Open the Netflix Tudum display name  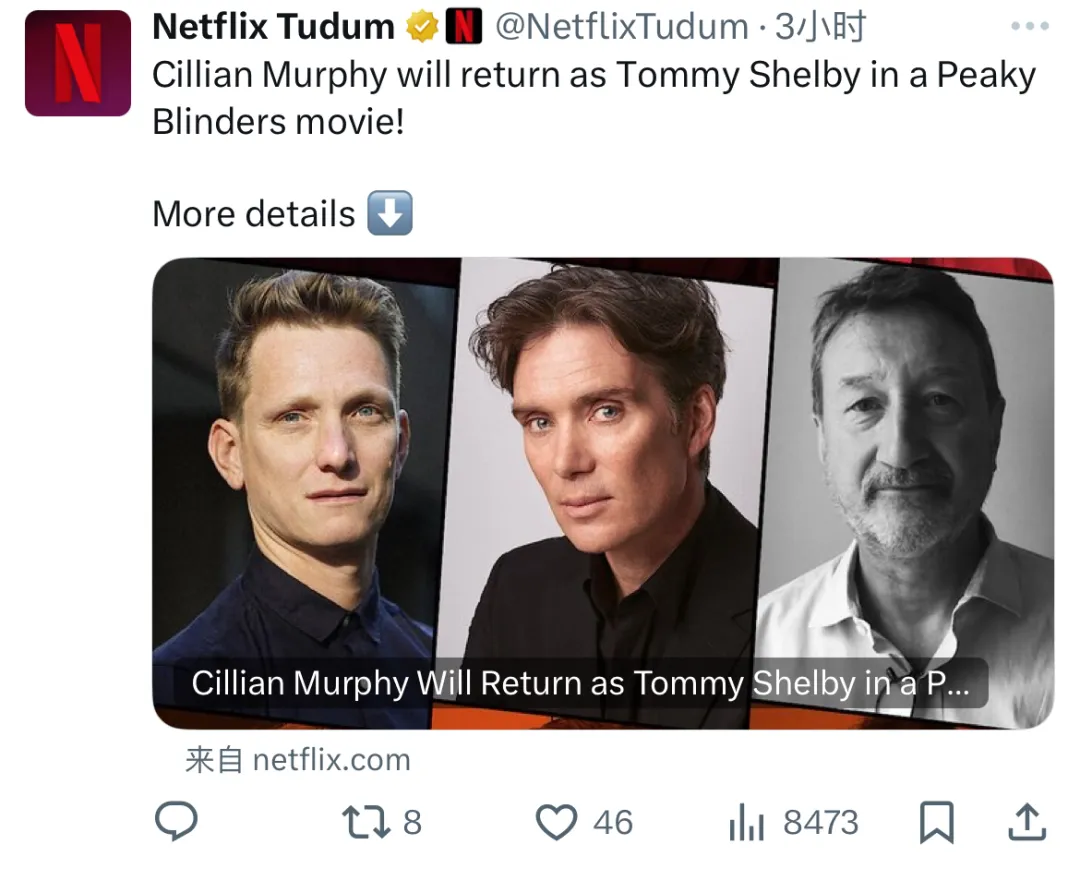(273, 28)
